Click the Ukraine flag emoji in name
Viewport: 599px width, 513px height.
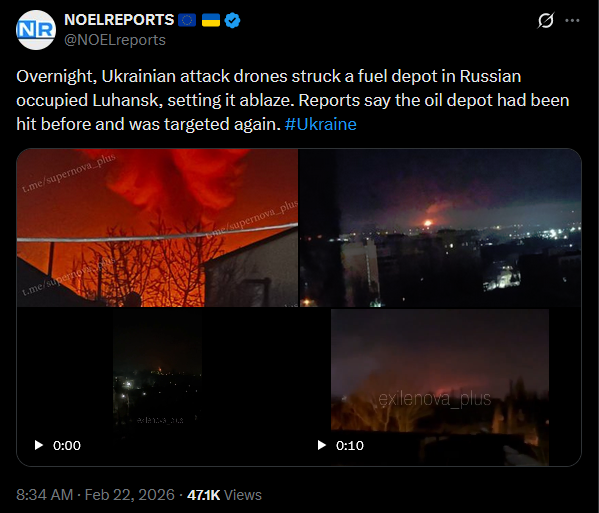(211, 20)
